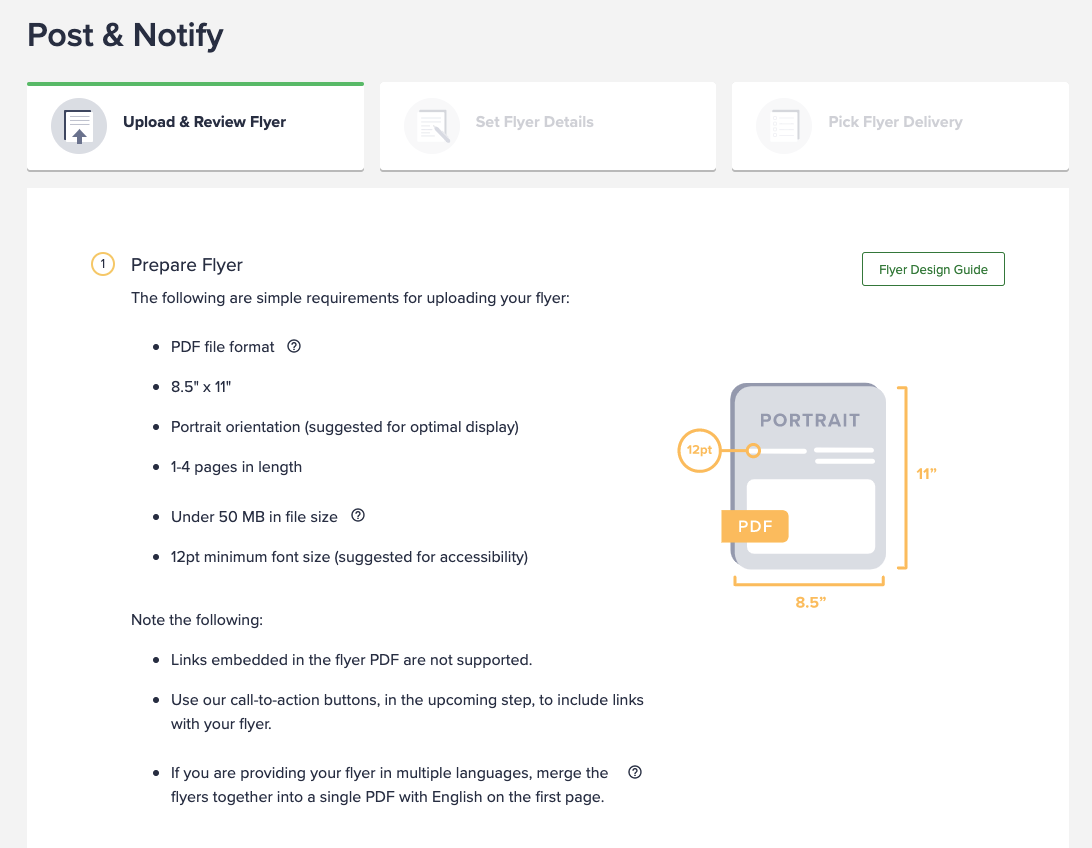Select the Upload & Review Flyer tab

point(196,126)
